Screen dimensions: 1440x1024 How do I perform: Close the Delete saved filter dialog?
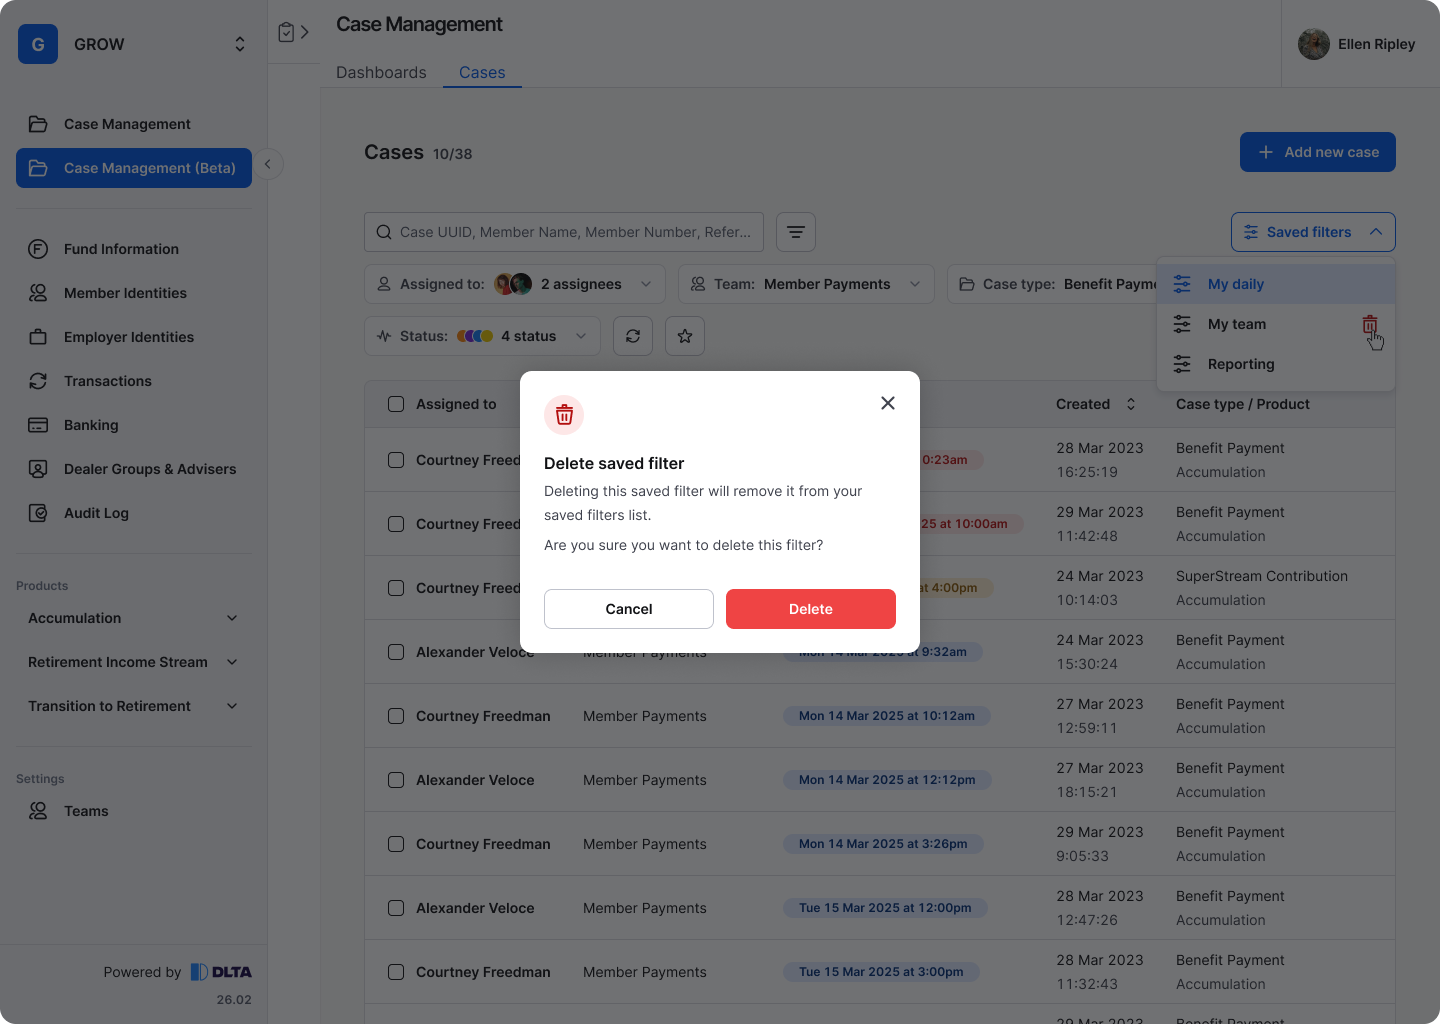(887, 403)
